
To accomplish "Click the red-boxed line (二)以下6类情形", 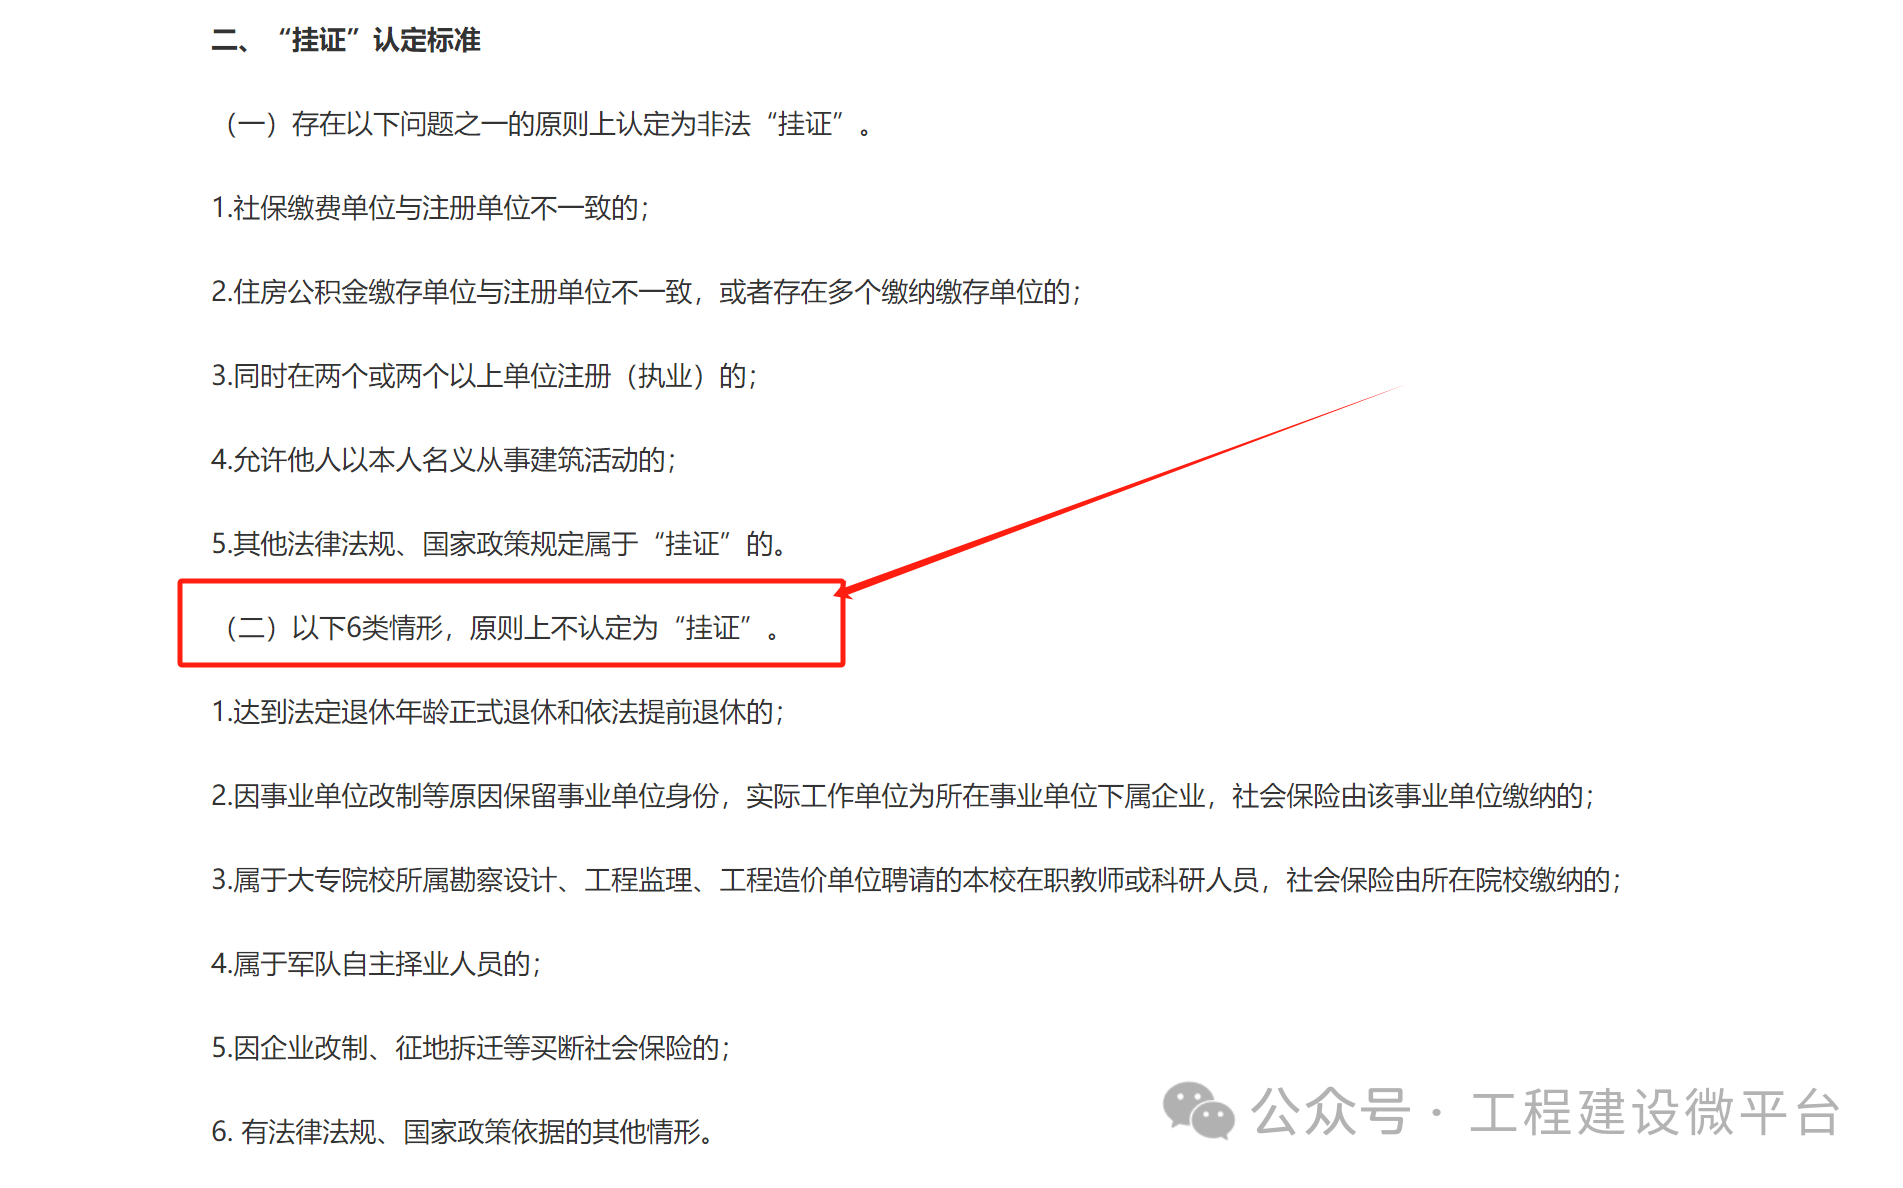I will 504,628.
